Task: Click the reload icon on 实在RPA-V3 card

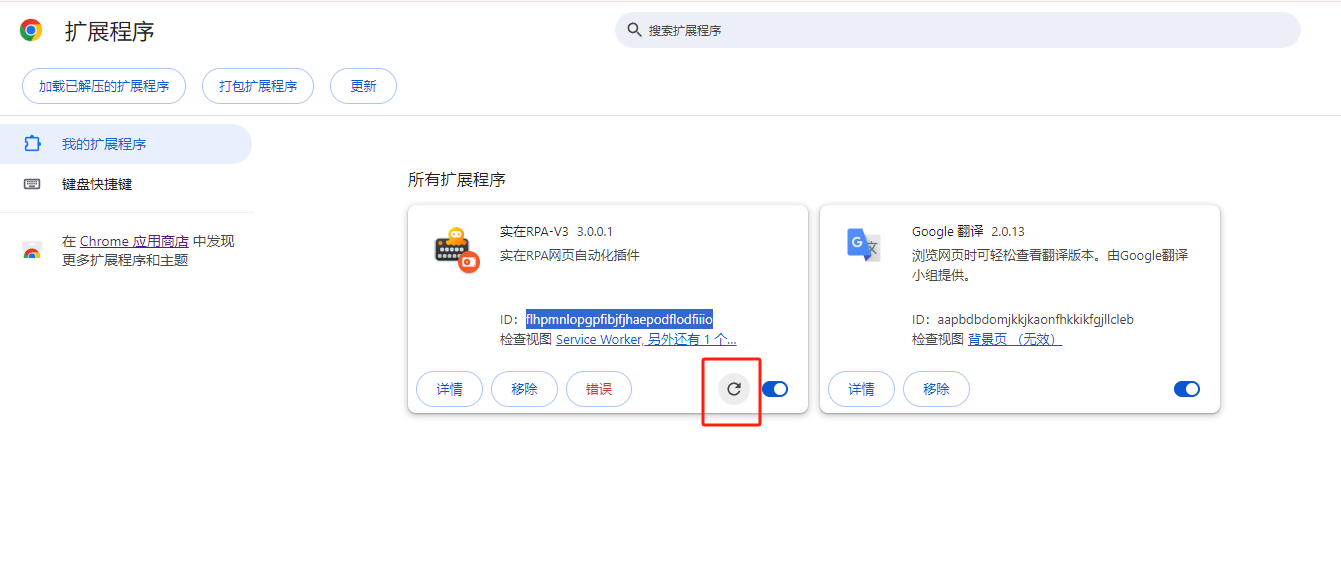Action: [733, 389]
